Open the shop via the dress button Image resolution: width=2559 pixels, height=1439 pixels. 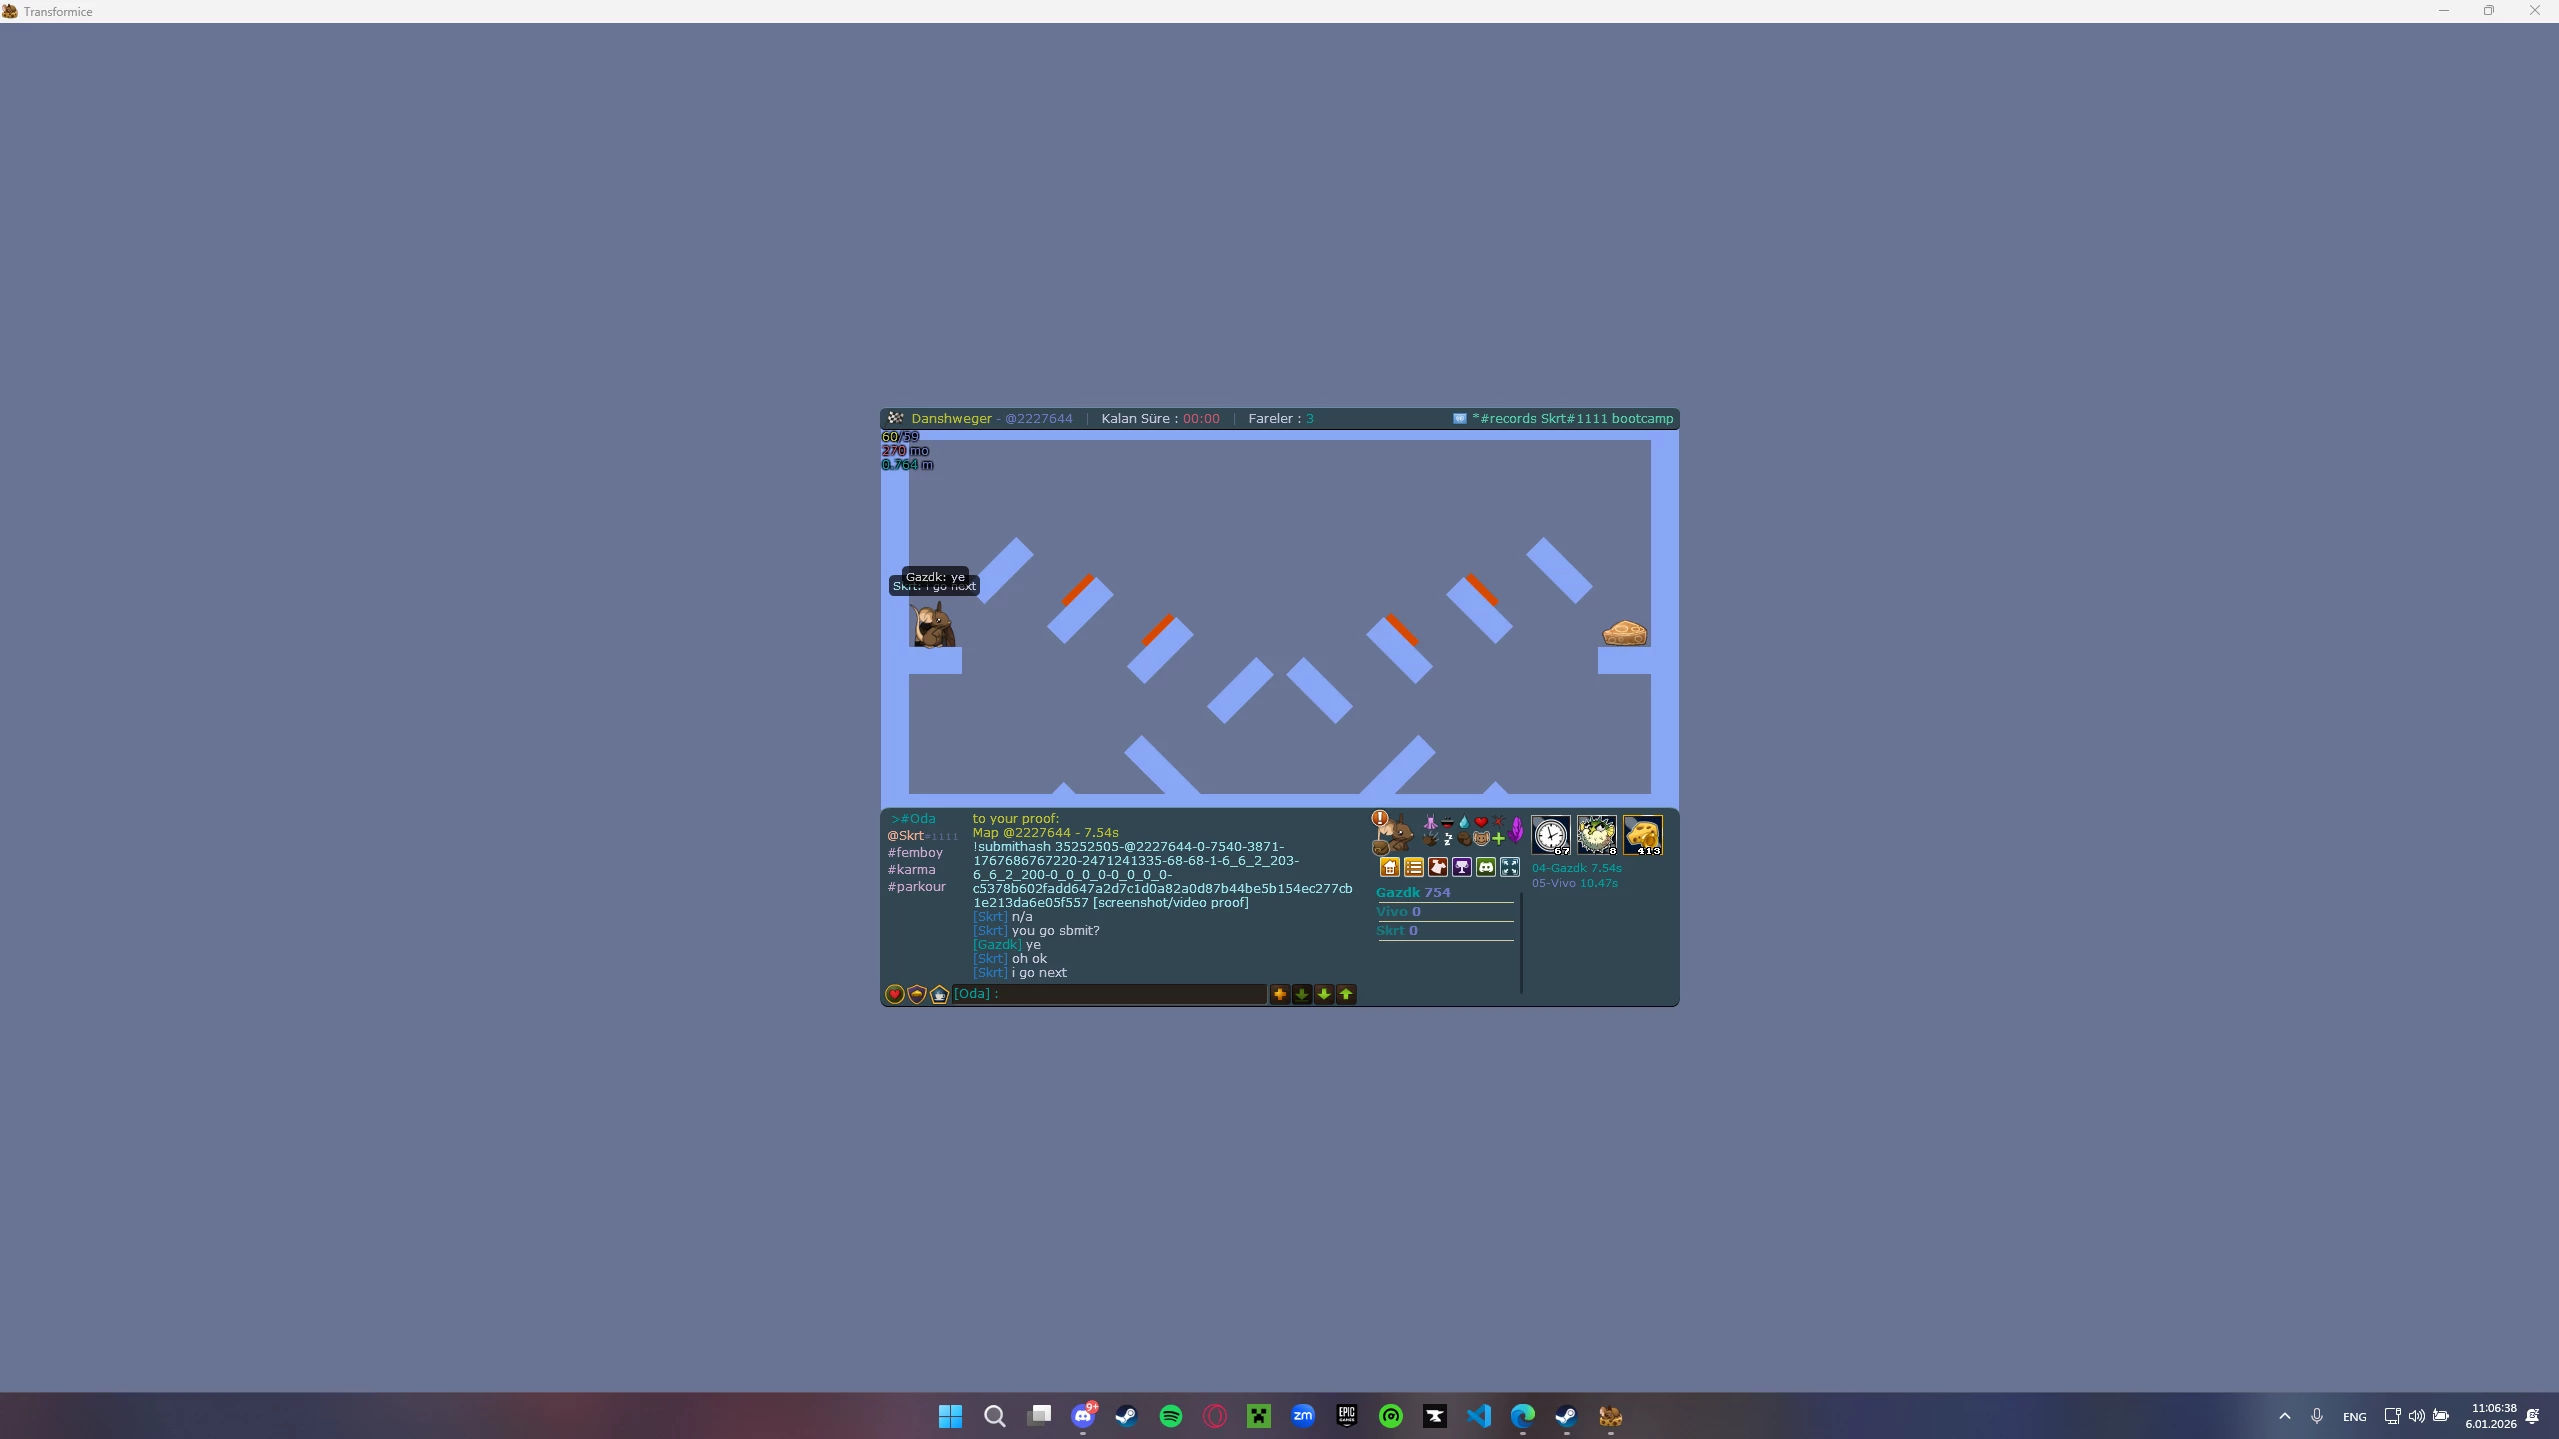click(1437, 867)
